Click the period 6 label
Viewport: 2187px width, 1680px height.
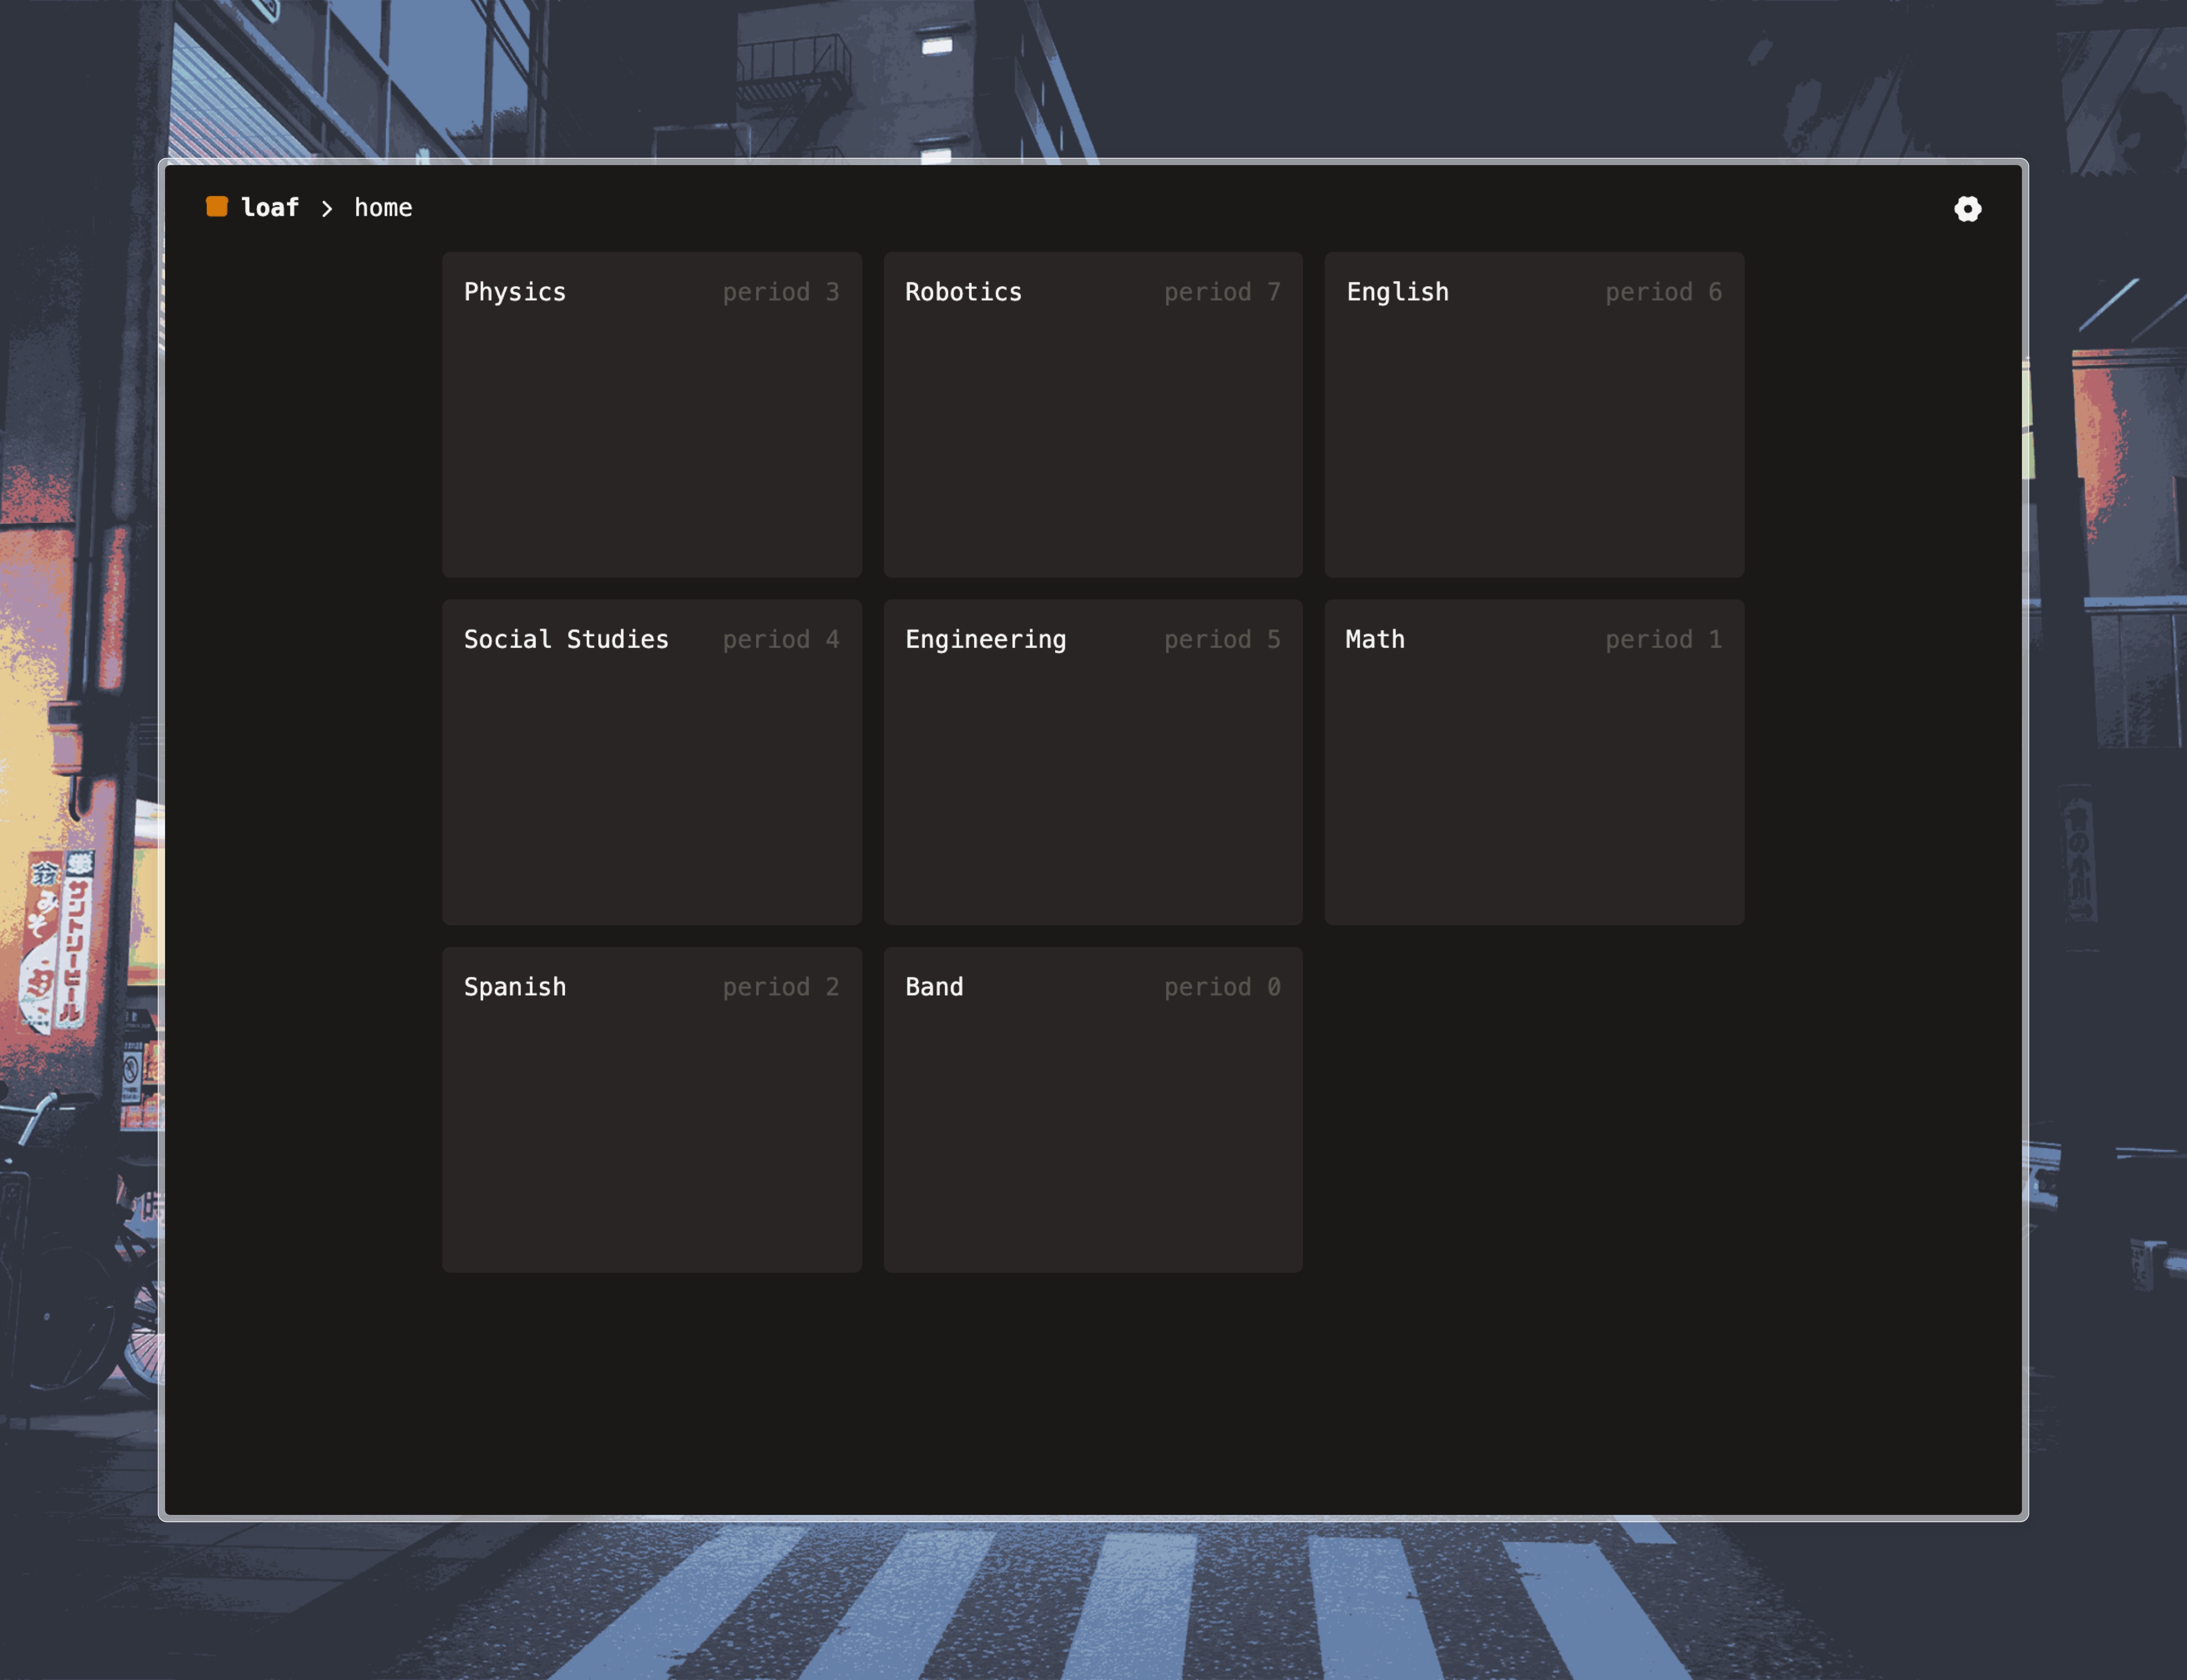pyautogui.click(x=1662, y=292)
